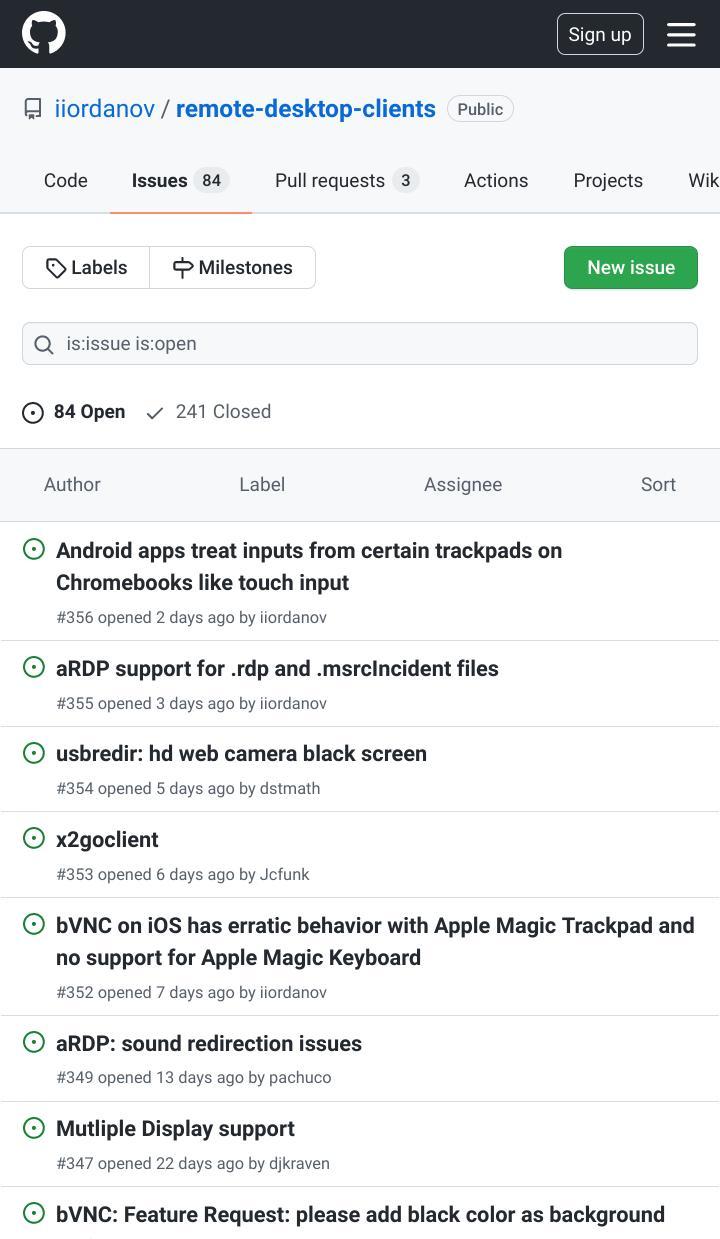Screen dimensions: 720x1239
Task: Open the iiordanov owner profile link
Action: 104,109
